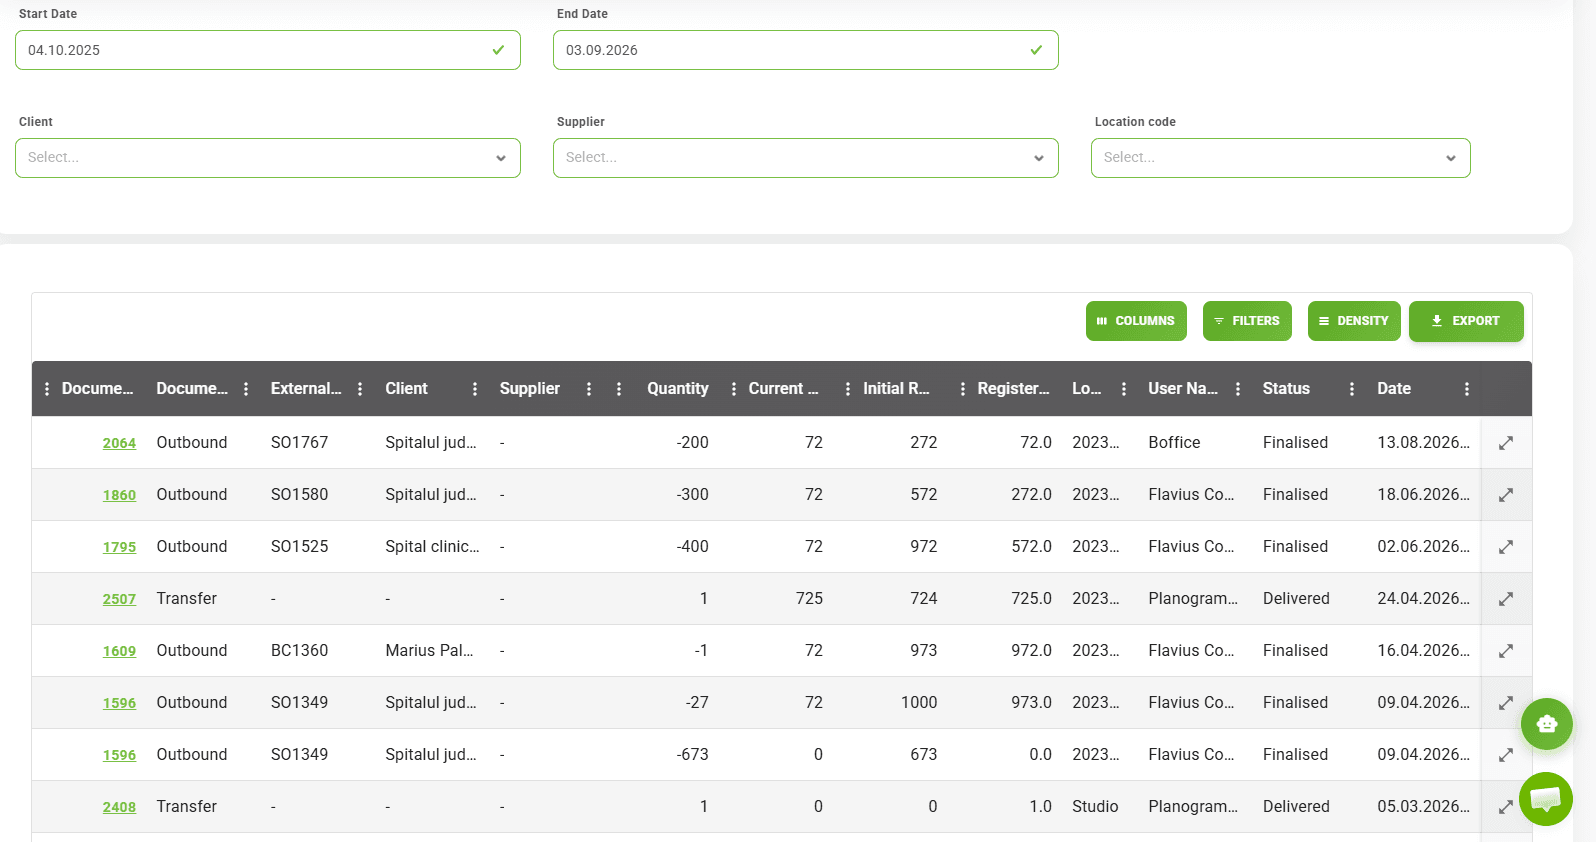Screen dimensions: 1596x842
Task: Open column menu for Client column
Action: tap(475, 389)
